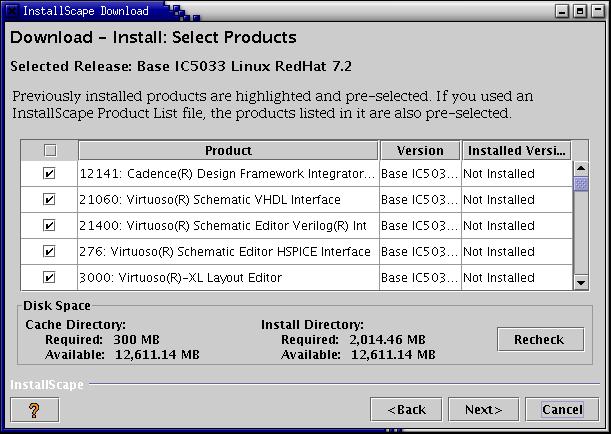
Task: Go to previous step with Back button
Action: [x=406, y=409]
